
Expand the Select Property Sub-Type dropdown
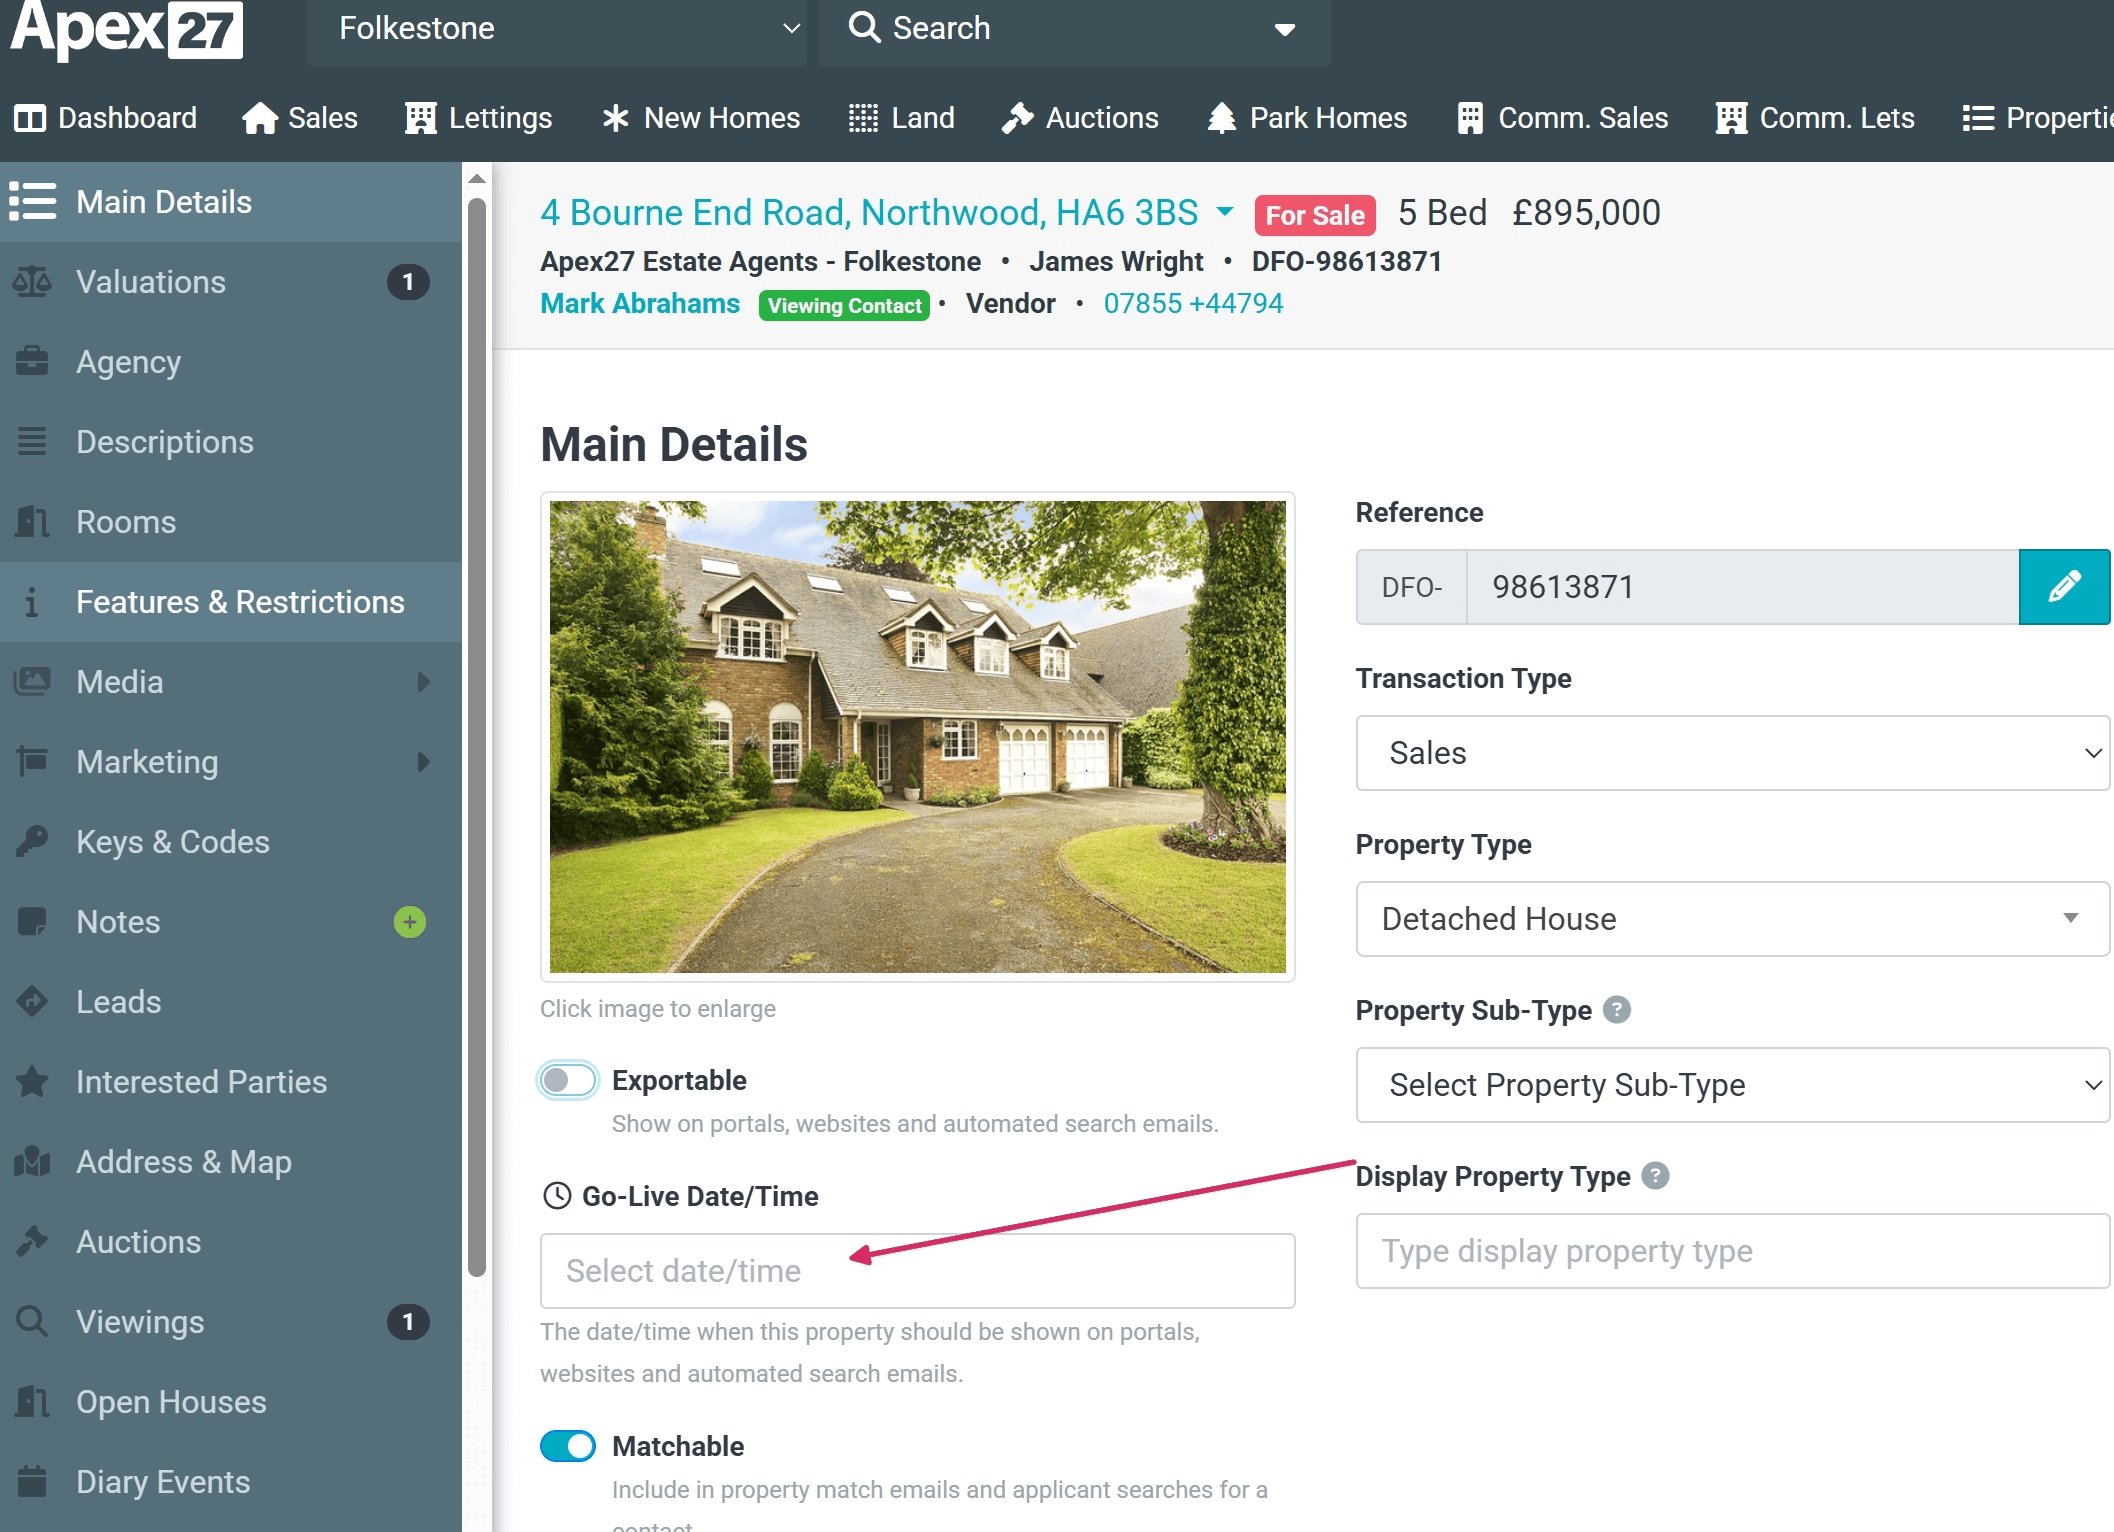(x=1732, y=1085)
